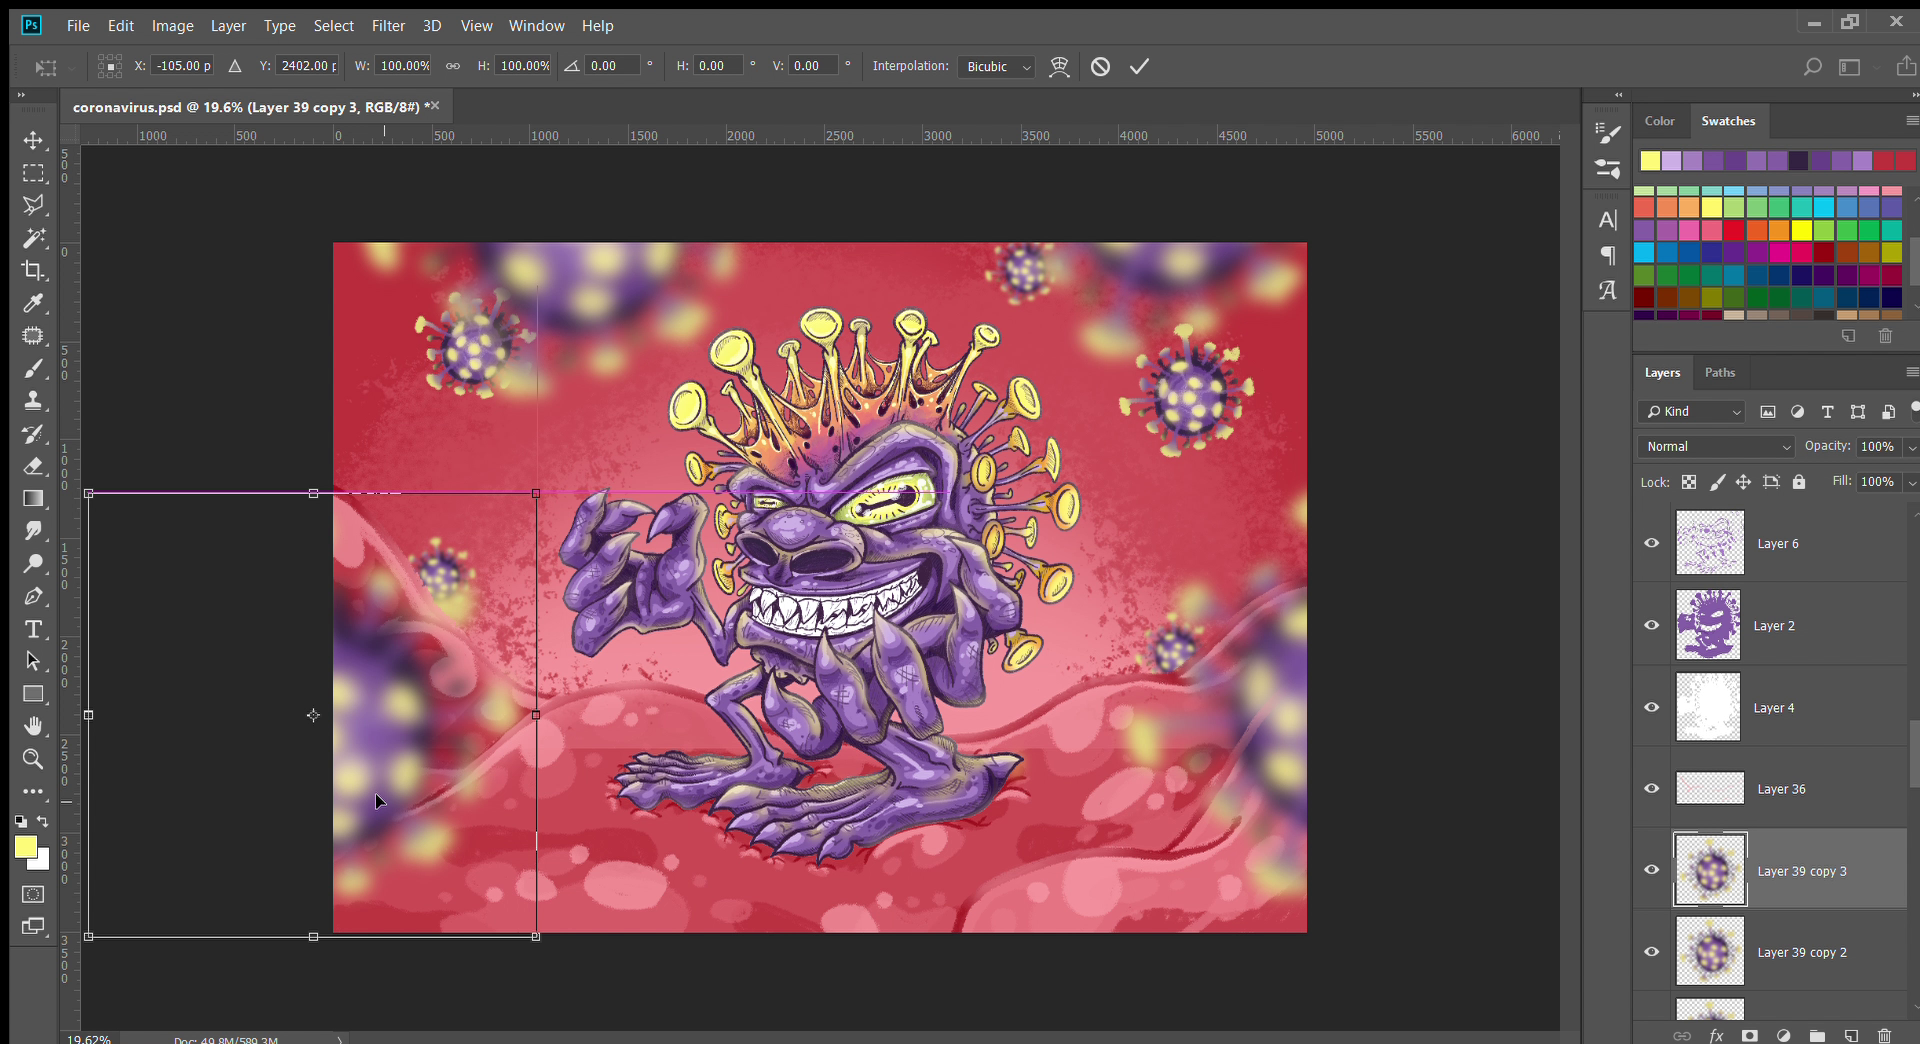
Task: Cancel the transform in options bar
Action: [x=1100, y=67]
